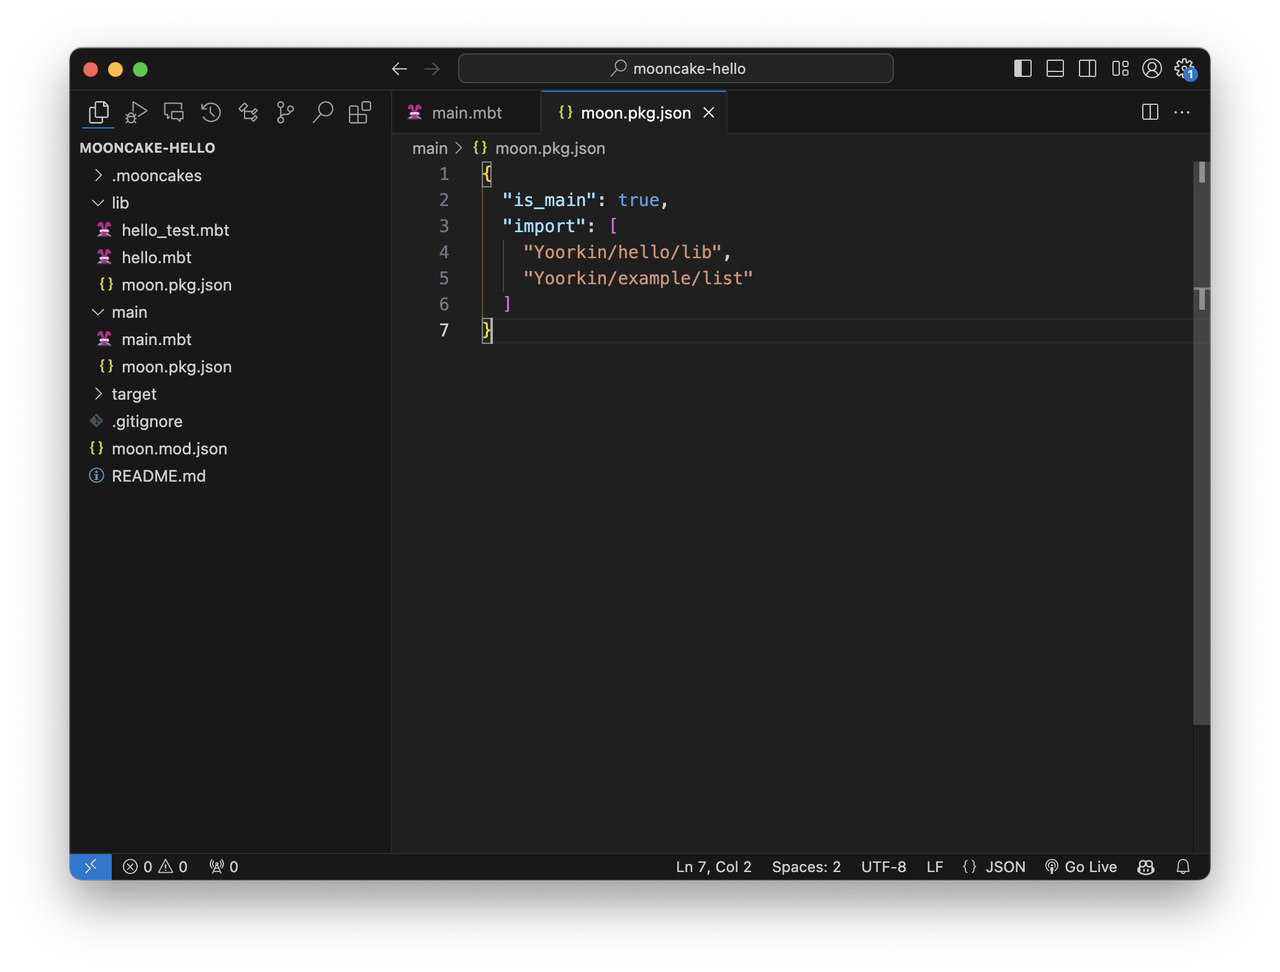
Task: Expand the .mooncakes folder
Action: tap(230, 175)
